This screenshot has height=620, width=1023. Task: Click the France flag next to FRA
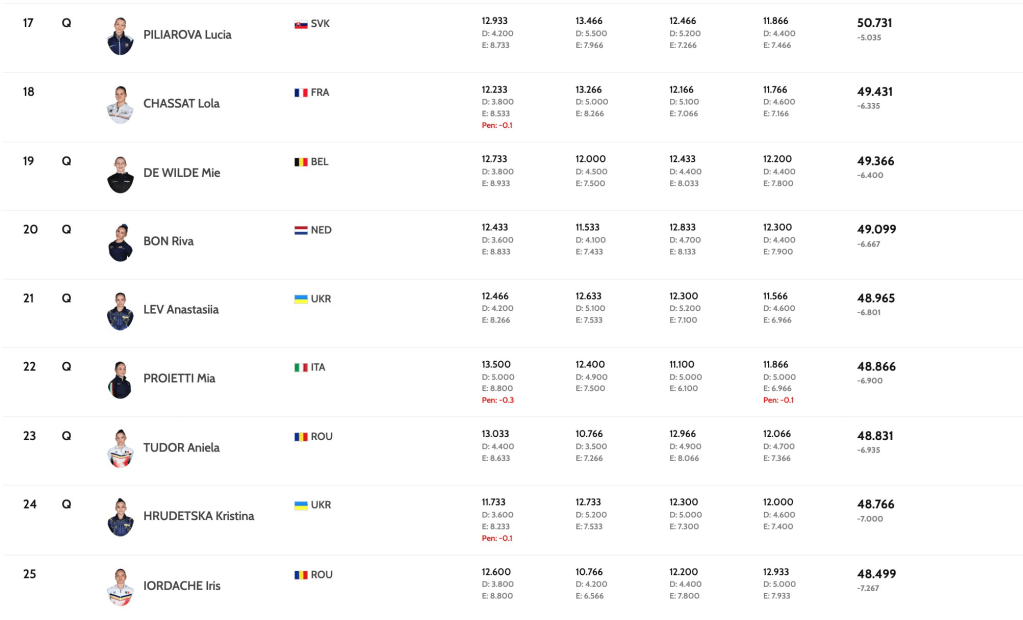tap(300, 93)
